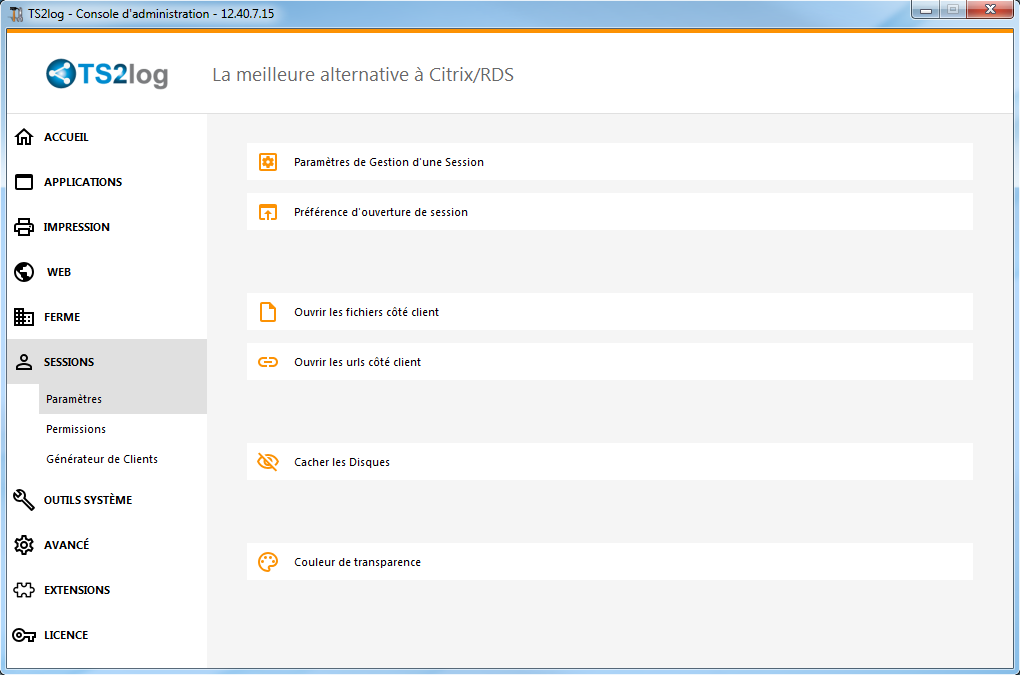Click the orange file icon

point(268,312)
